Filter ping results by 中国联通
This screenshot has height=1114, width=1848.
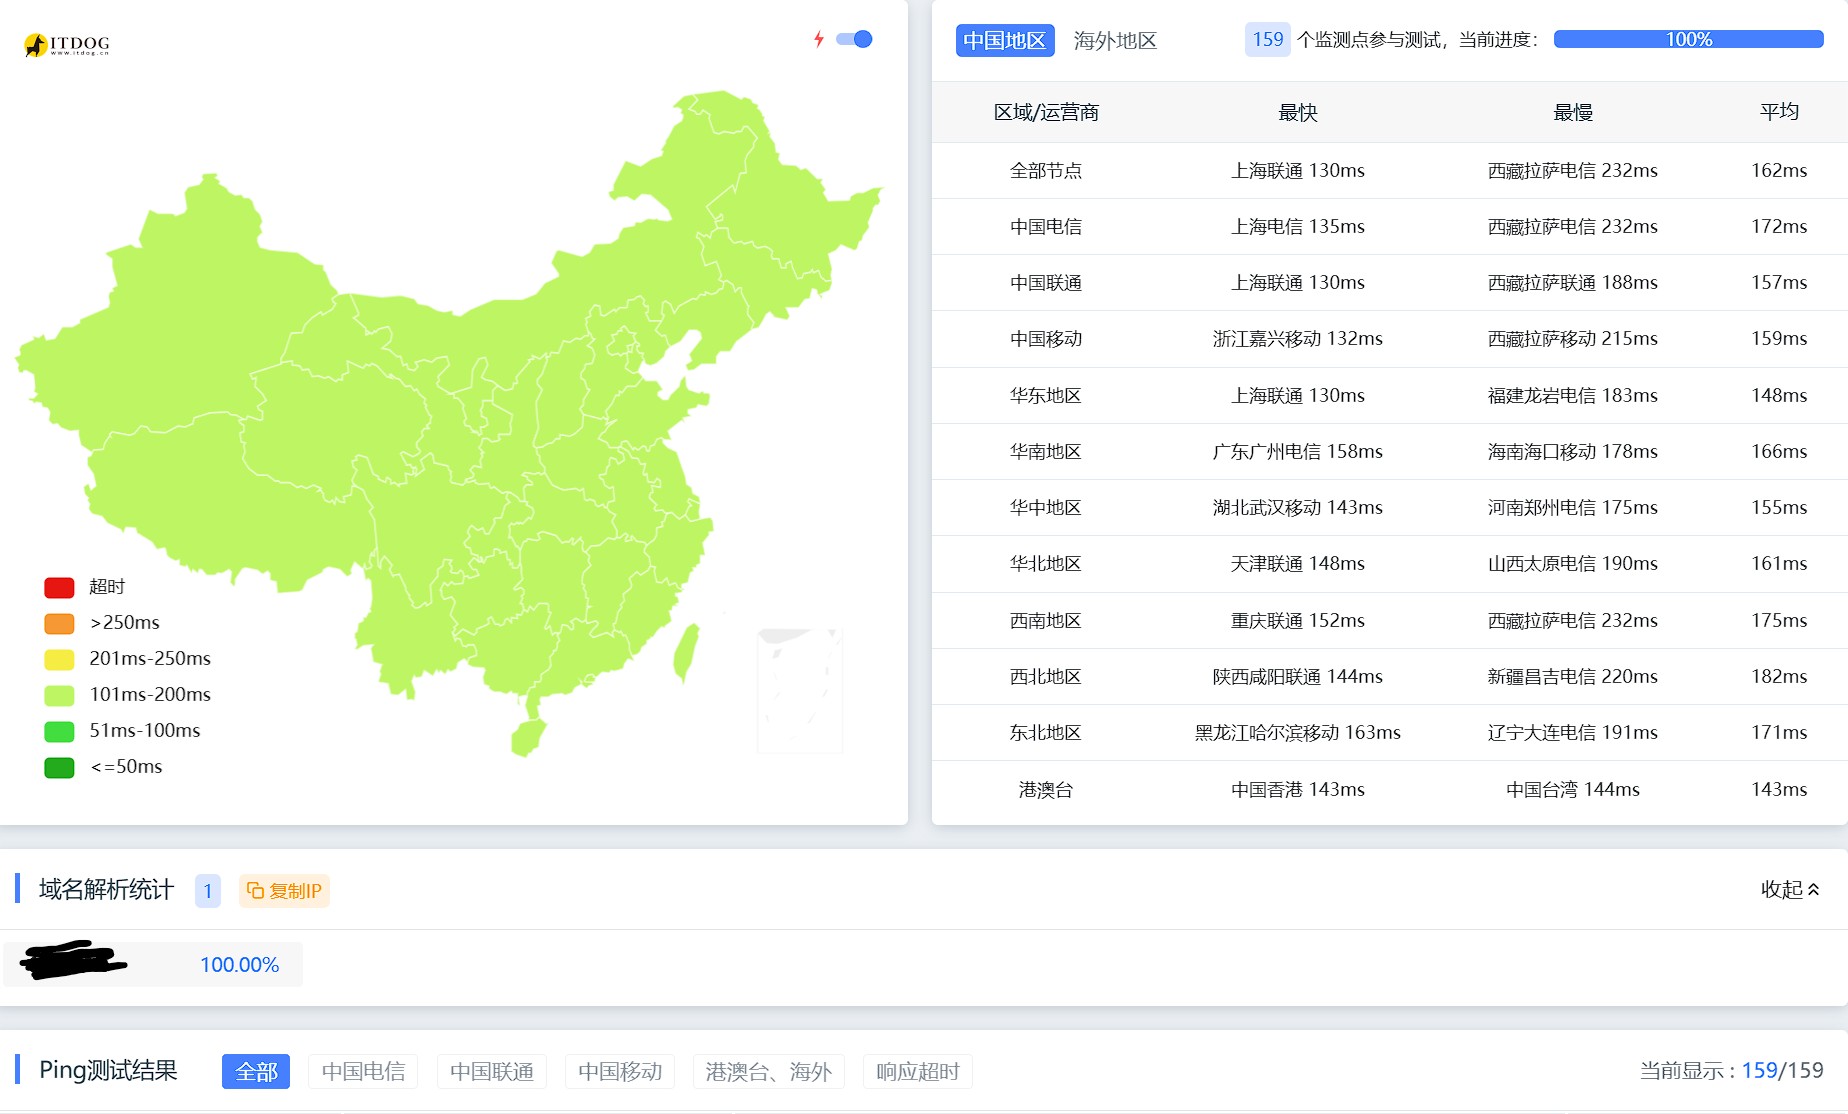[491, 1071]
